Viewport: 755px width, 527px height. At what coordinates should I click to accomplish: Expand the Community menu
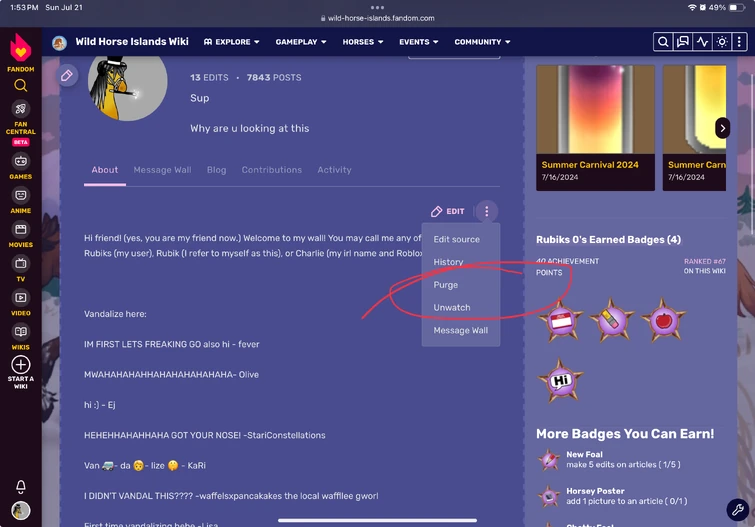[482, 42]
